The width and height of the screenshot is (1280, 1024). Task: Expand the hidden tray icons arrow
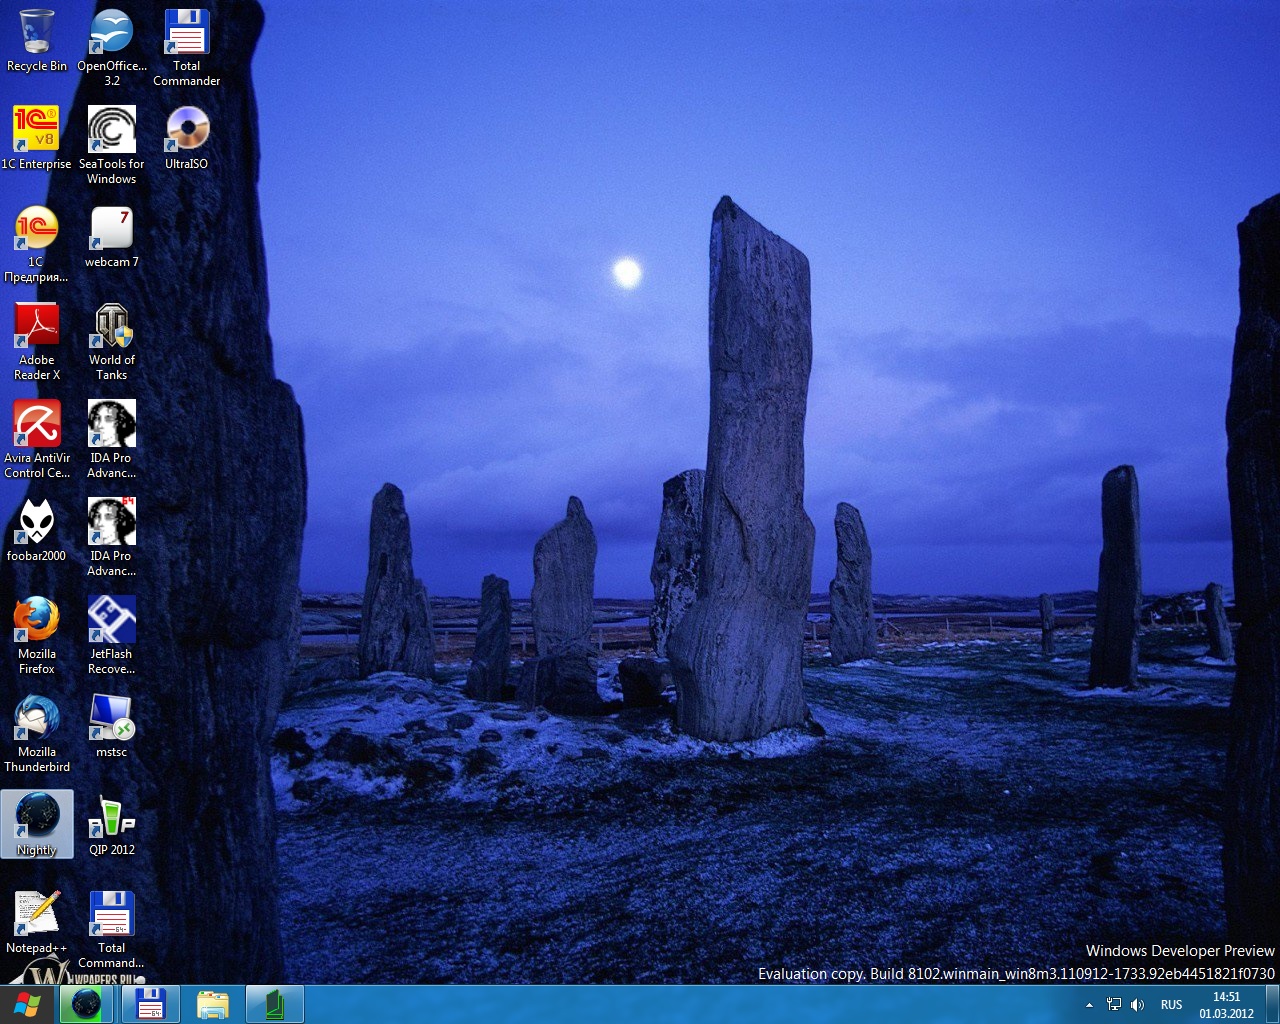coord(1089,1005)
